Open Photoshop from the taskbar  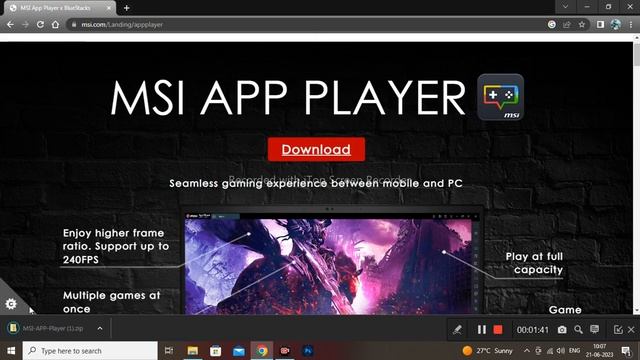(x=308, y=351)
